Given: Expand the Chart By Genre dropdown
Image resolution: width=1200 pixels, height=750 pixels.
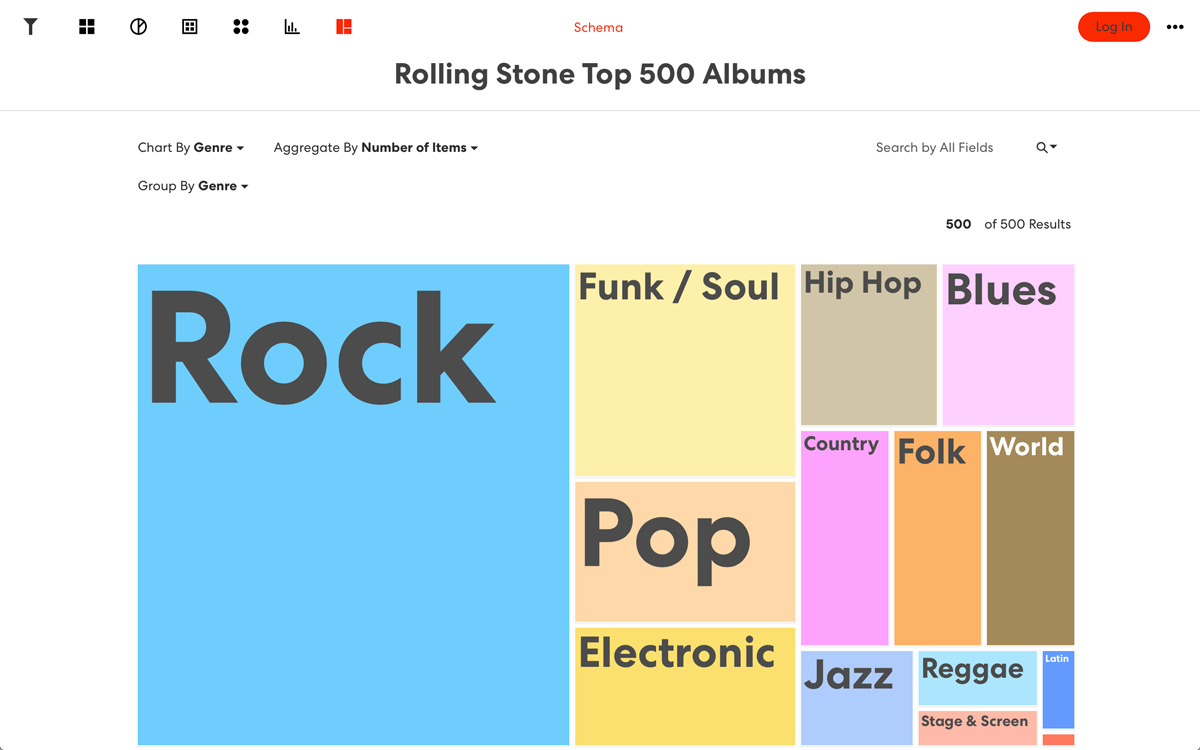Looking at the screenshot, I should click(x=191, y=148).
